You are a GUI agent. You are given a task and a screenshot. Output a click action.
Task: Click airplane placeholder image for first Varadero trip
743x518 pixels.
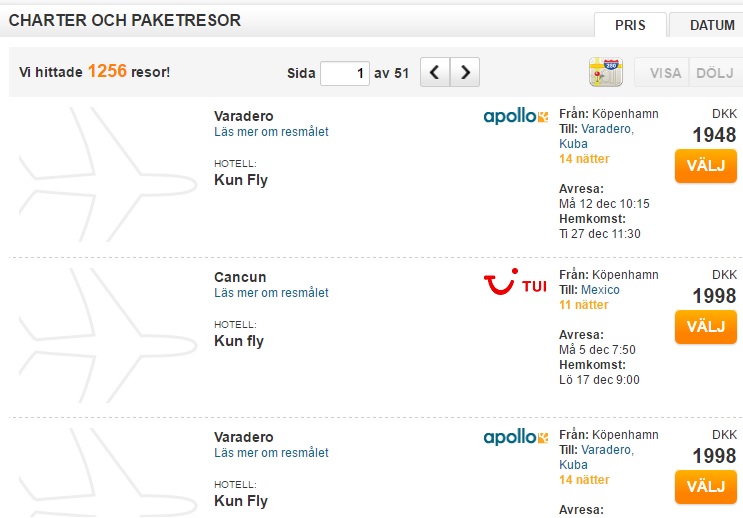pos(108,174)
